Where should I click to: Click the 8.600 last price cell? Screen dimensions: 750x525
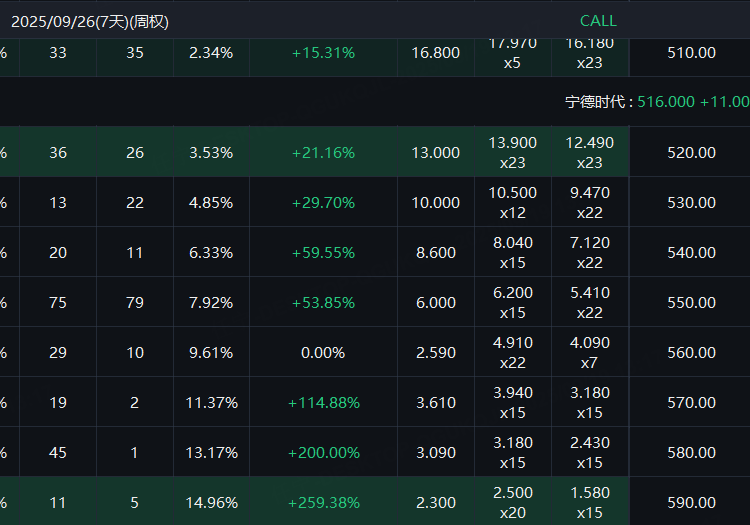click(x=436, y=253)
